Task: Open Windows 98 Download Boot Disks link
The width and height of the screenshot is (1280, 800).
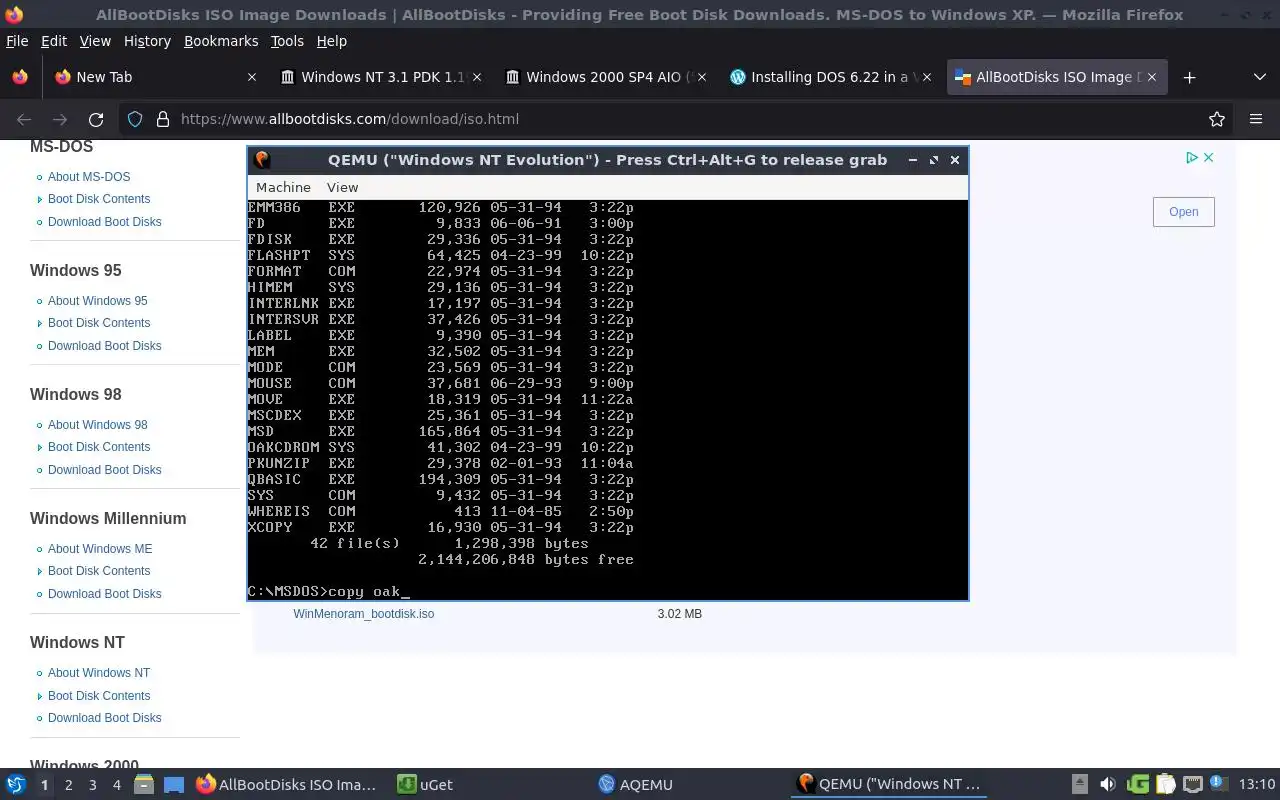Action: [x=104, y=470]
